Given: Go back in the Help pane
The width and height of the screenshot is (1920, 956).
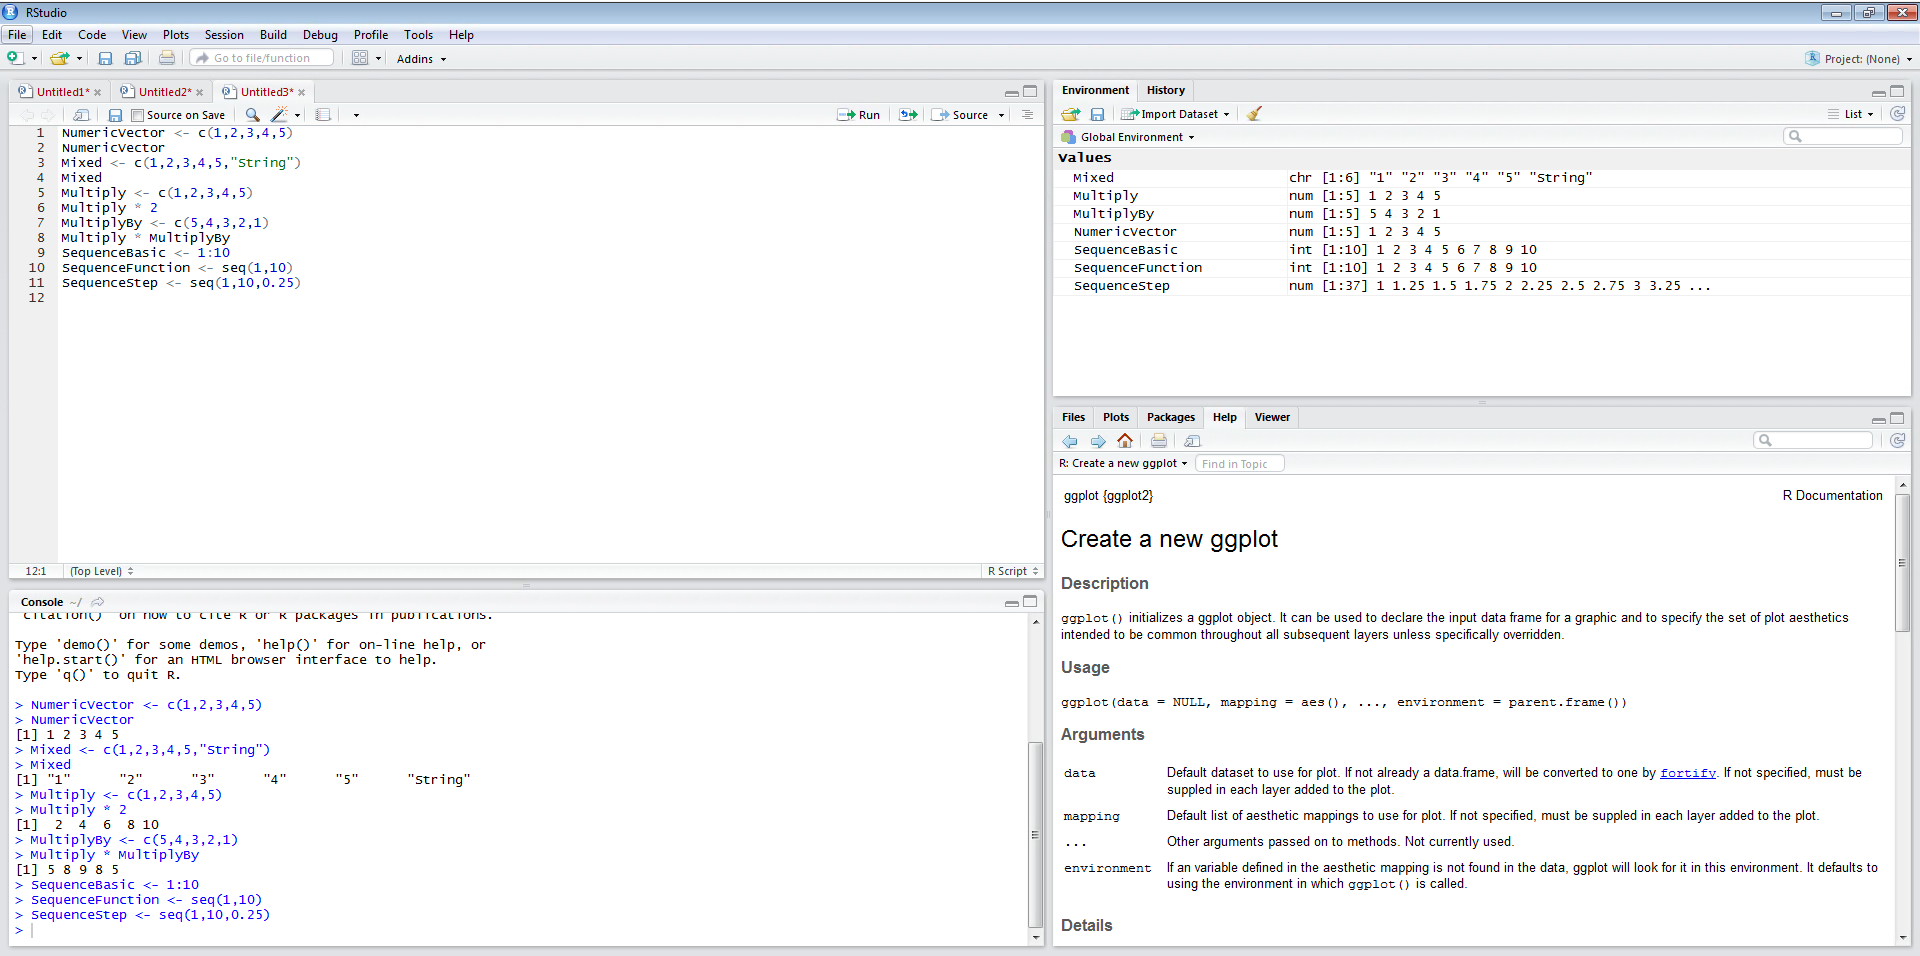Looking at the screenshot, I should click(1070, 441).
